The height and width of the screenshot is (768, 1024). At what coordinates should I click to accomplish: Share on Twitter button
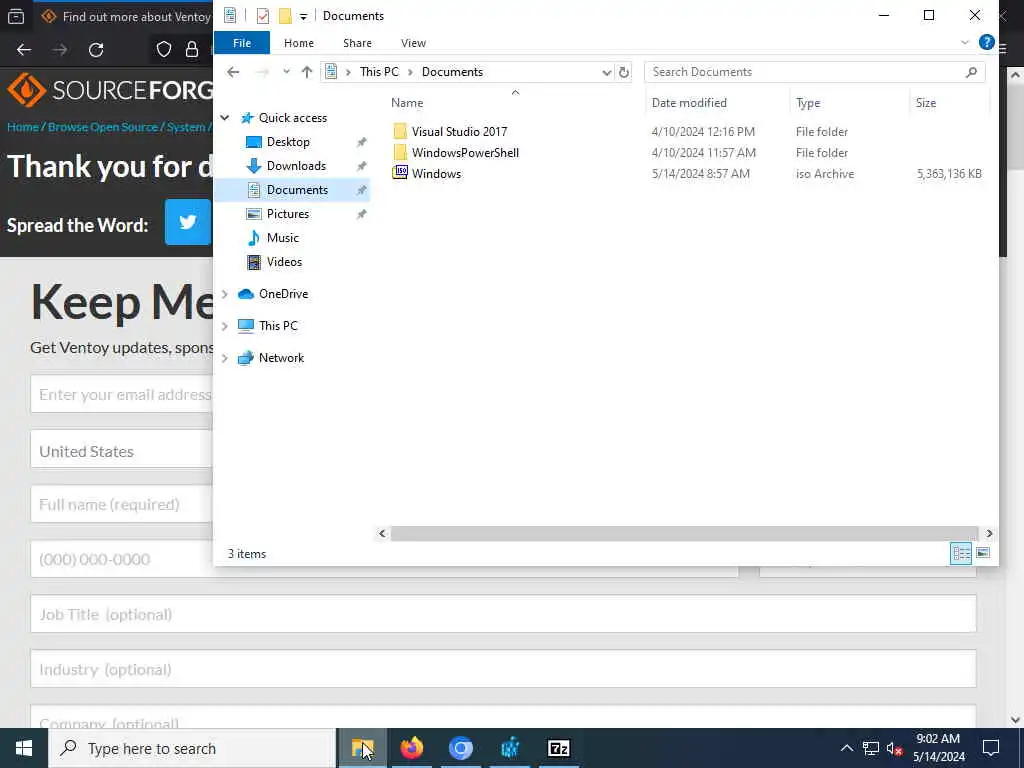pos(188,222)
